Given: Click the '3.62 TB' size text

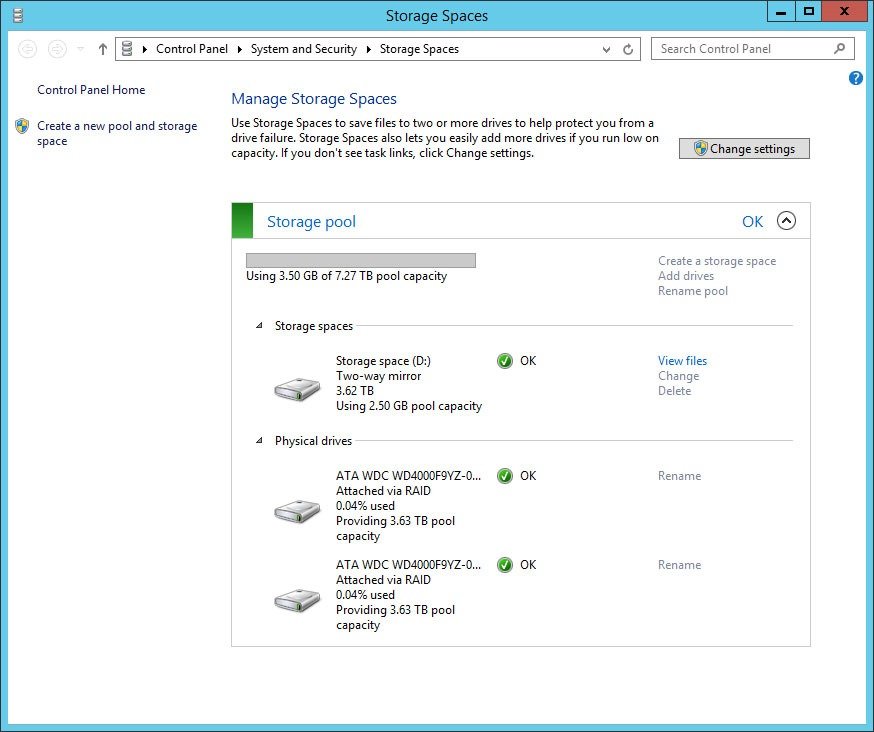Looking at the screenshot, I should [x=355, y=391].
